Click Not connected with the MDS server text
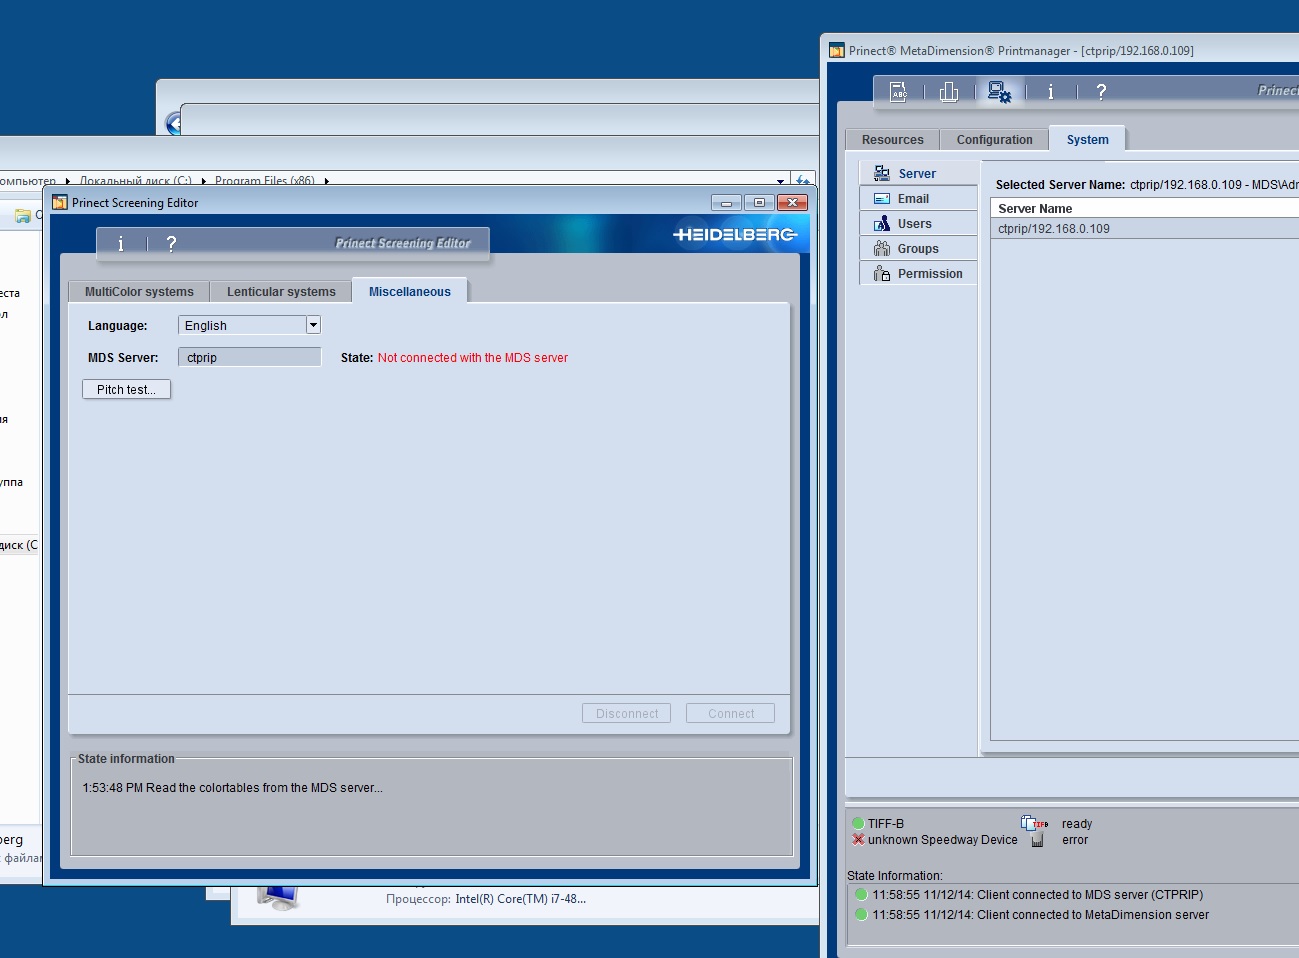This screenshot has width=1299, height=958. [472, 358]
